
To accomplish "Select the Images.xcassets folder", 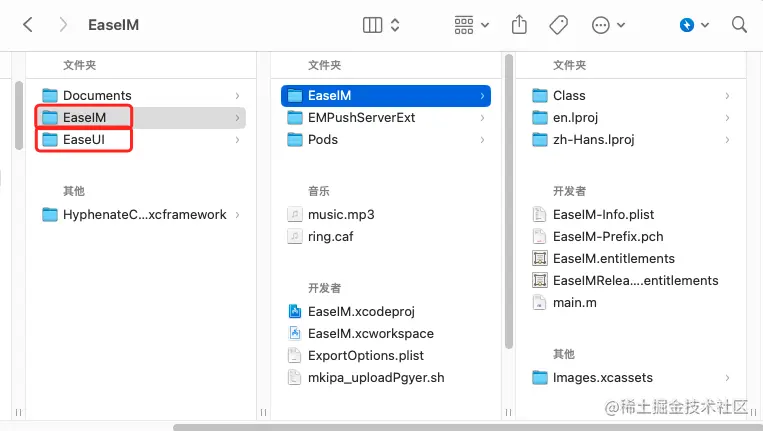I will (x=631, y=377).
